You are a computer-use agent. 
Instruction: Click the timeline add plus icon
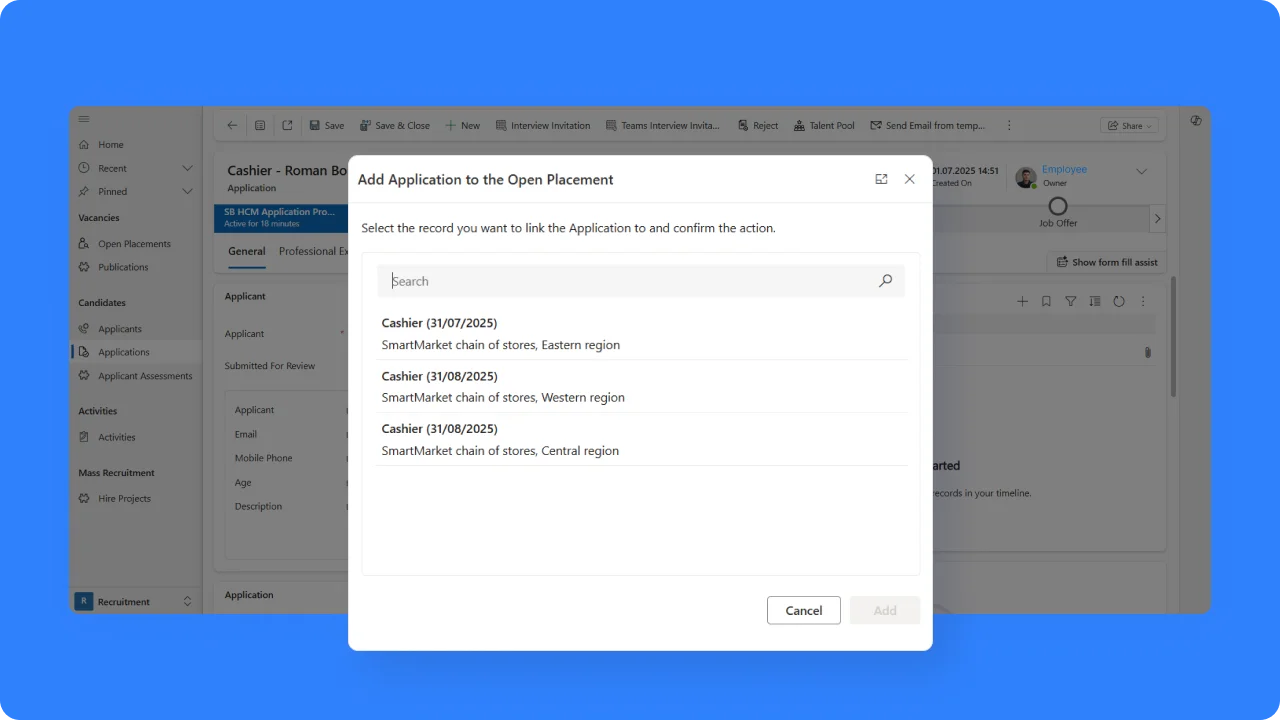1022,301
